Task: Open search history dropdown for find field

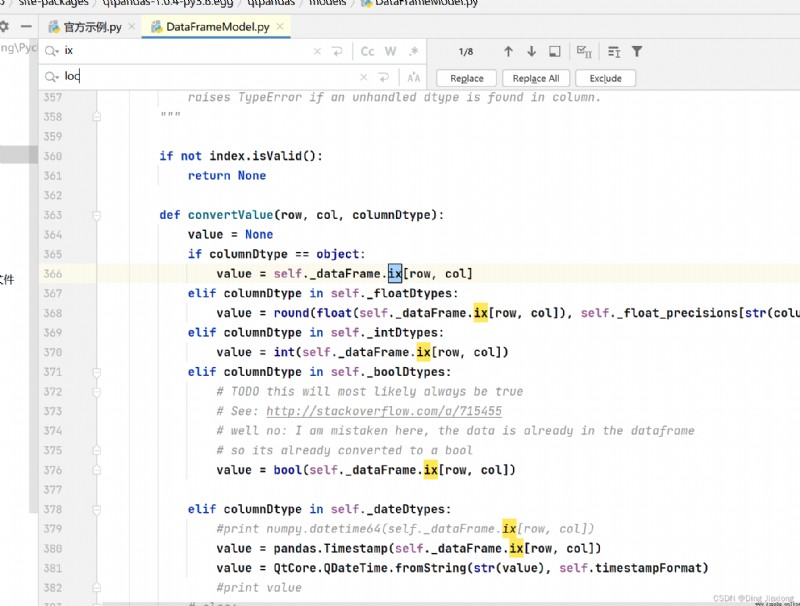Action: pos(52,51)
